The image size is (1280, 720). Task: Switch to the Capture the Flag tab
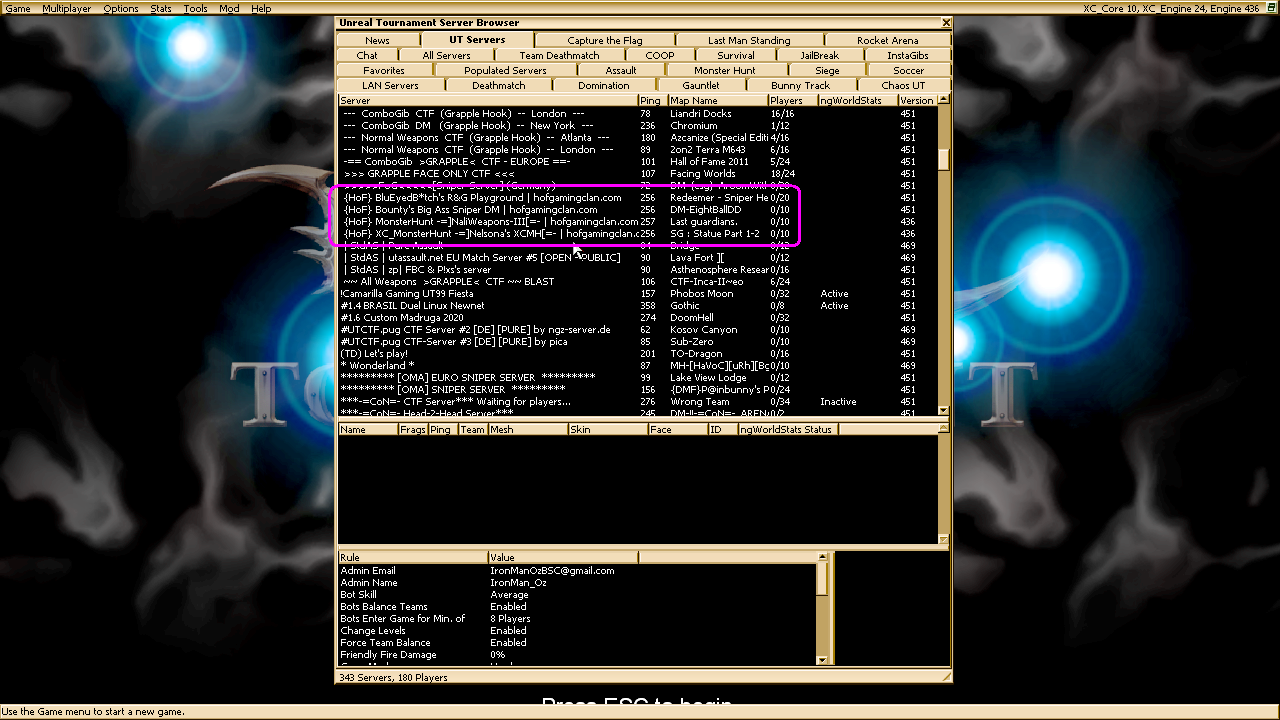click(x=604, y=40)
